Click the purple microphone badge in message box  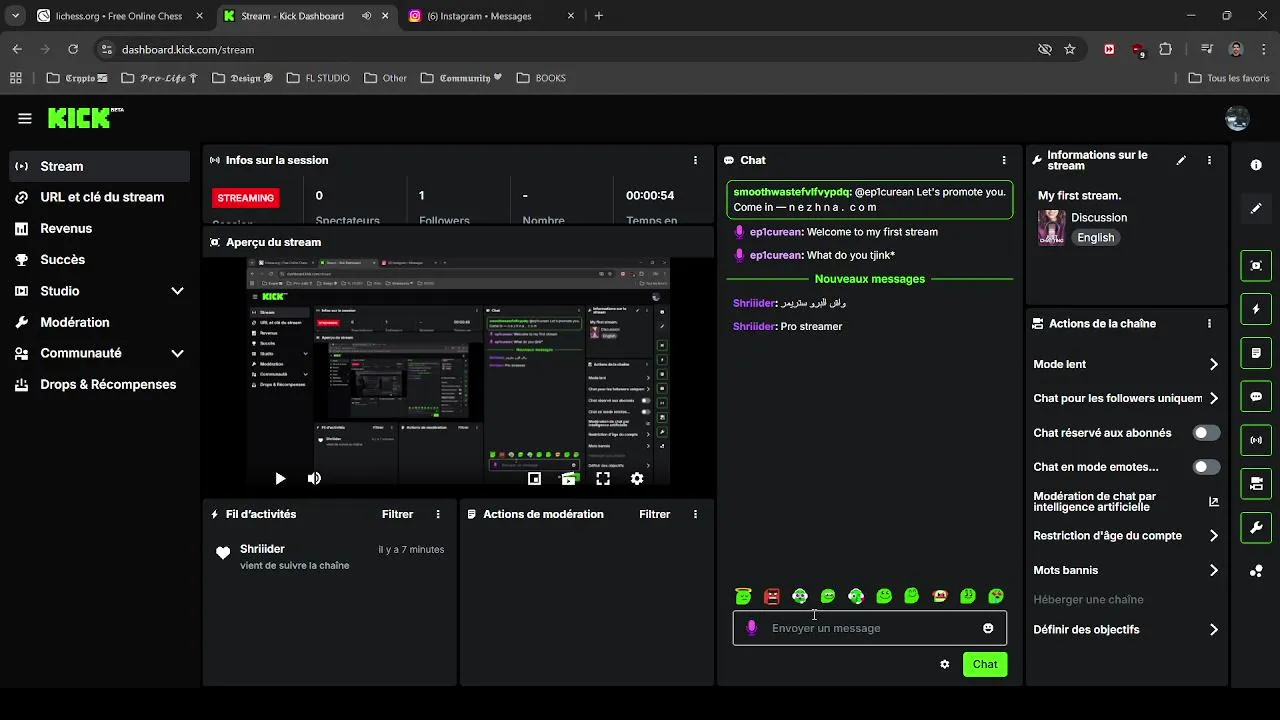(752, 628)
